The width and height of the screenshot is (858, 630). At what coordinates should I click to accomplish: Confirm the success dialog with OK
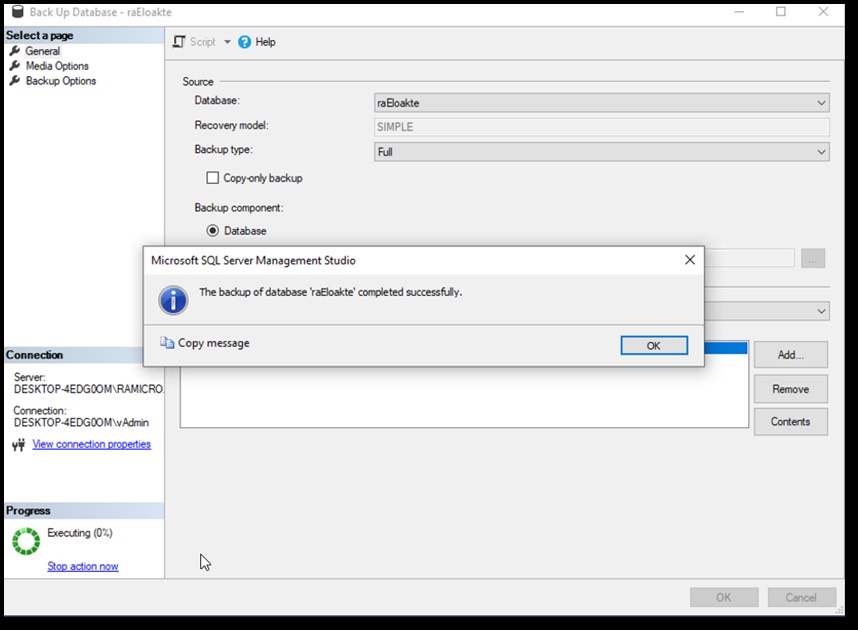click(654, 345)
